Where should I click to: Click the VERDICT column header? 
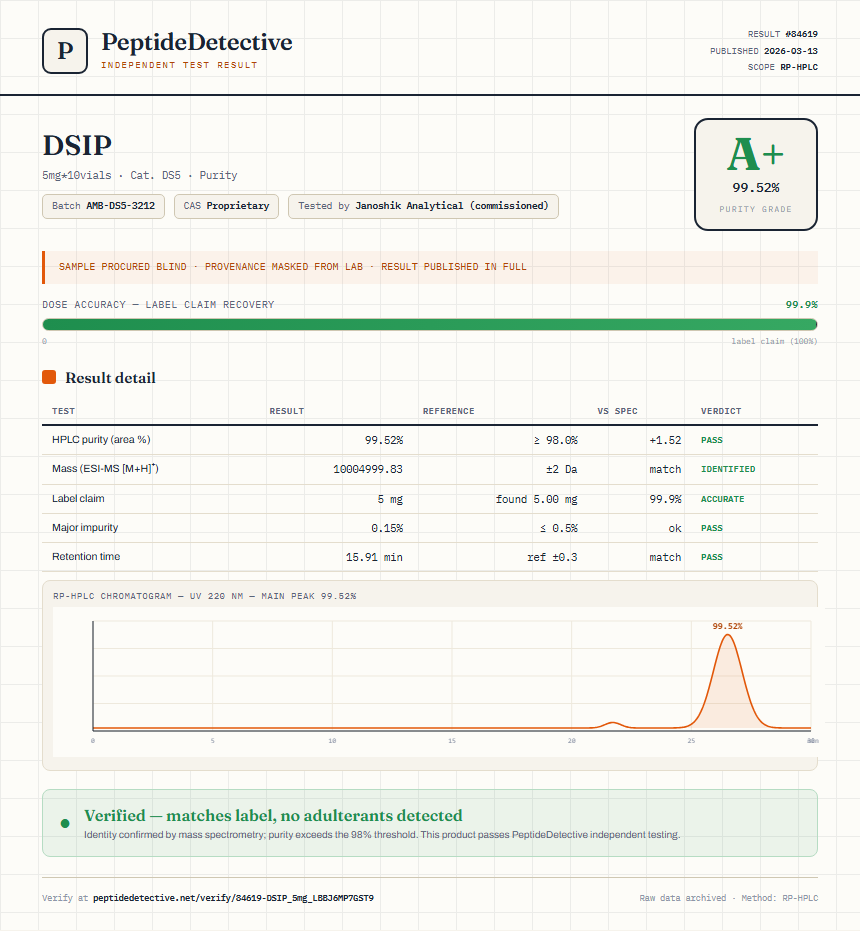point(721,411)
